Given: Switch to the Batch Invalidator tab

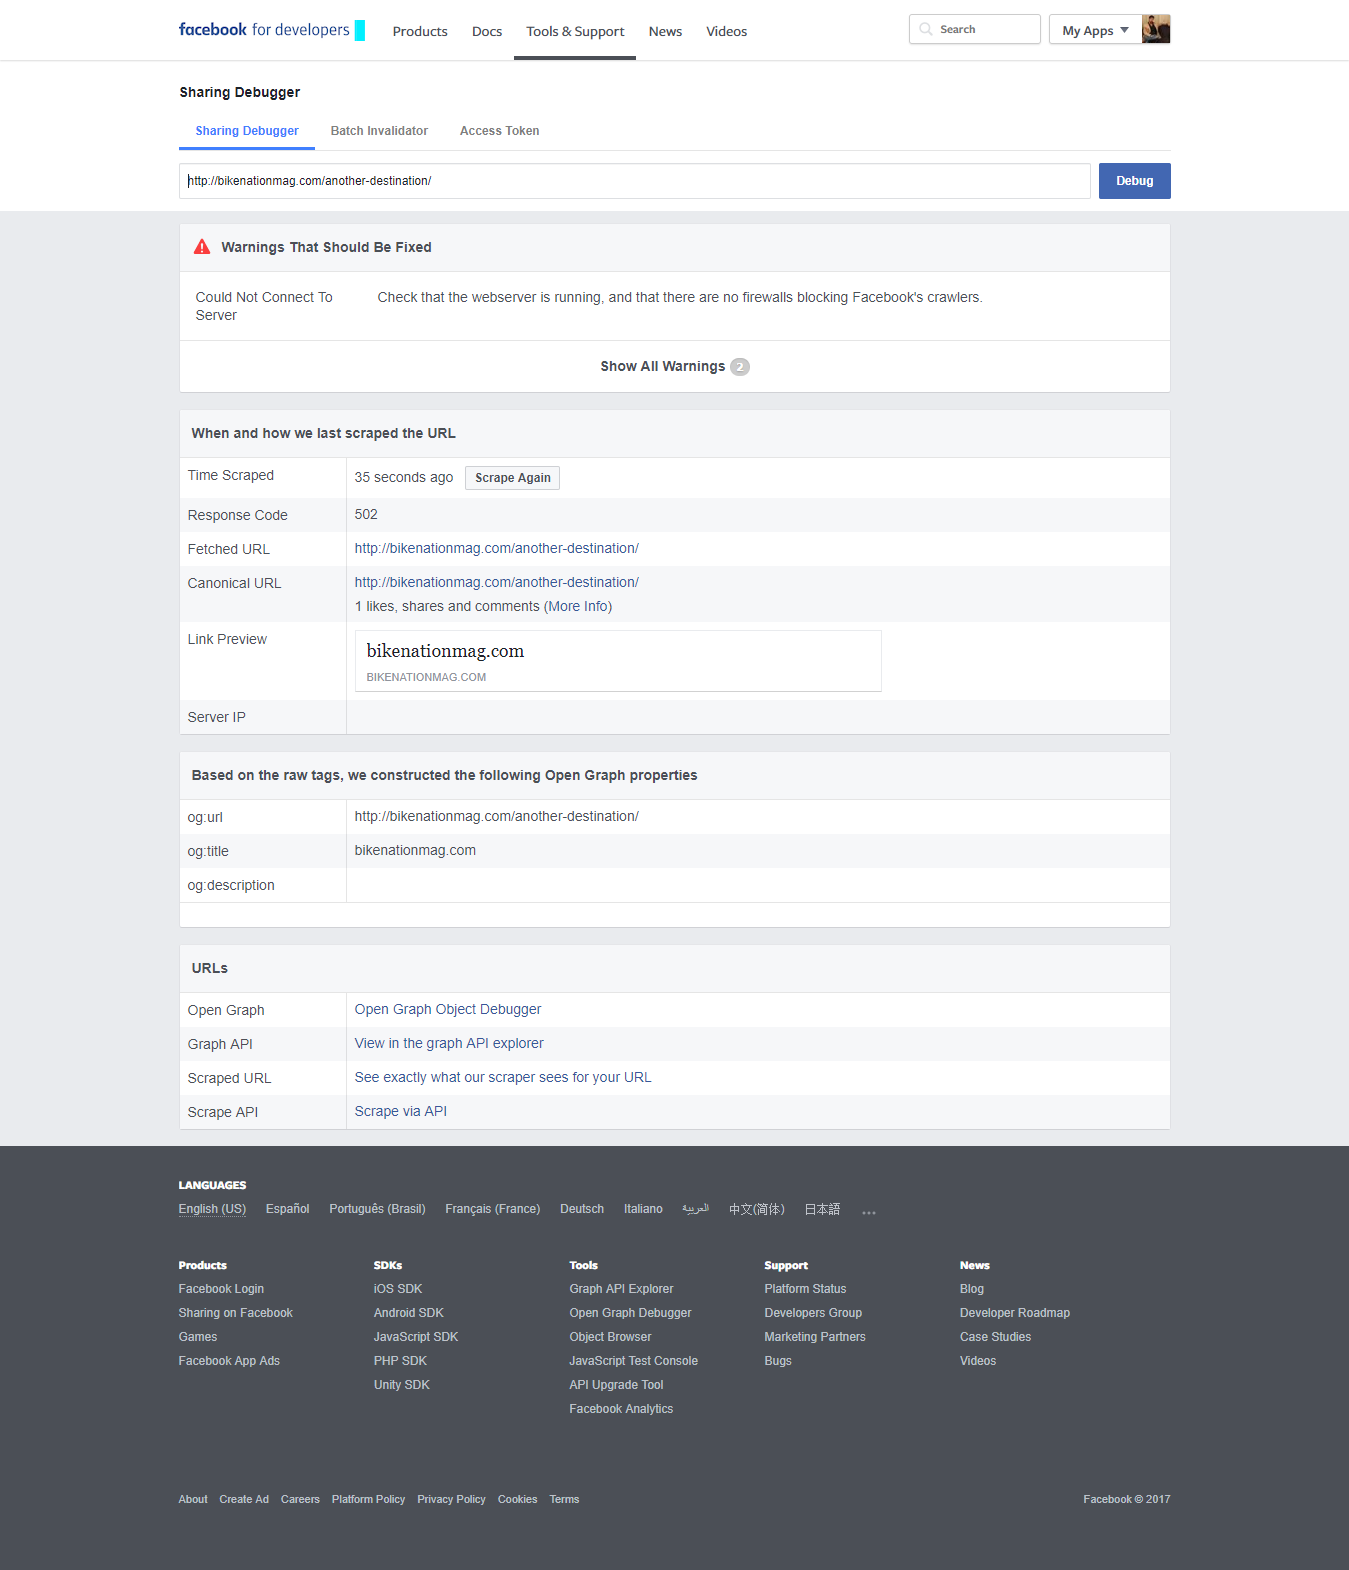Looking at the screenshot, I should tap(379, 131).
